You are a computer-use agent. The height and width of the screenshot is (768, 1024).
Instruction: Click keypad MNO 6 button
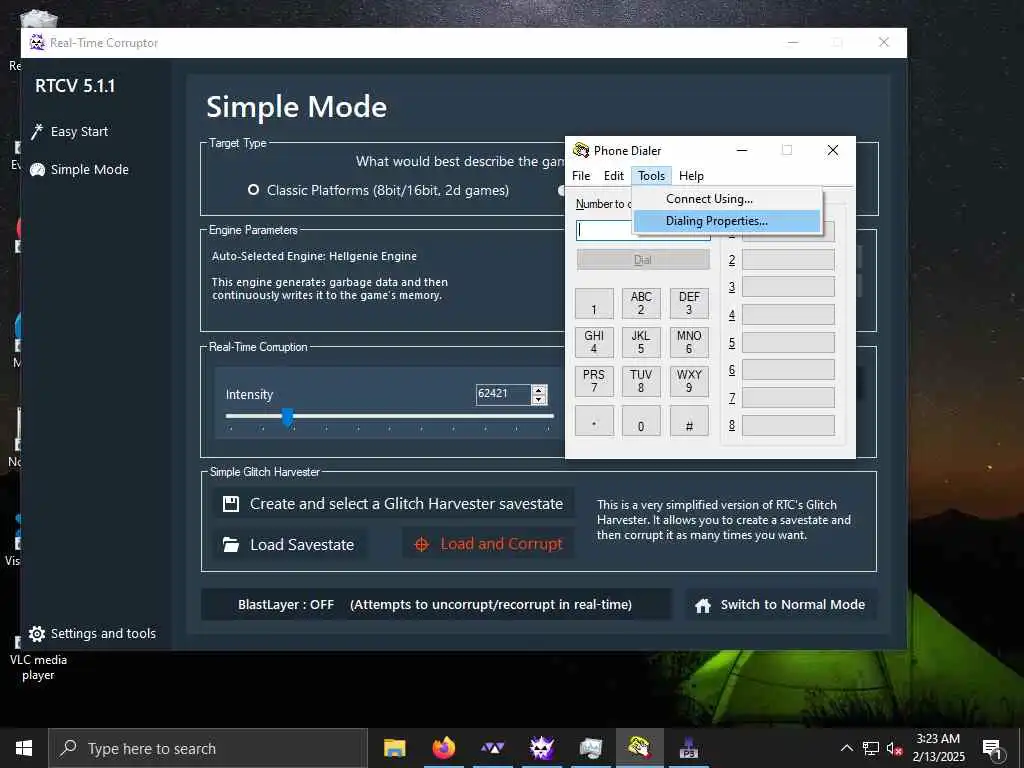click(689, 342)
